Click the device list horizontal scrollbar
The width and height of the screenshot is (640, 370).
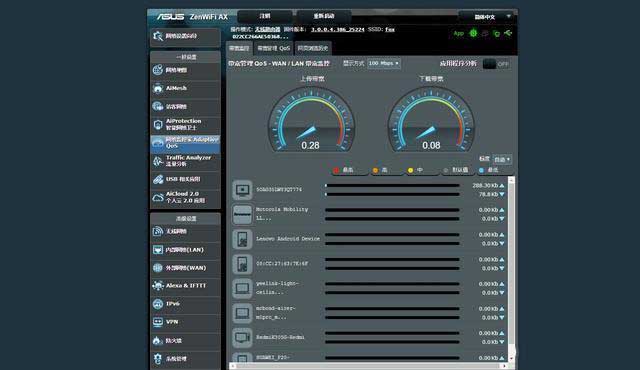369,366
